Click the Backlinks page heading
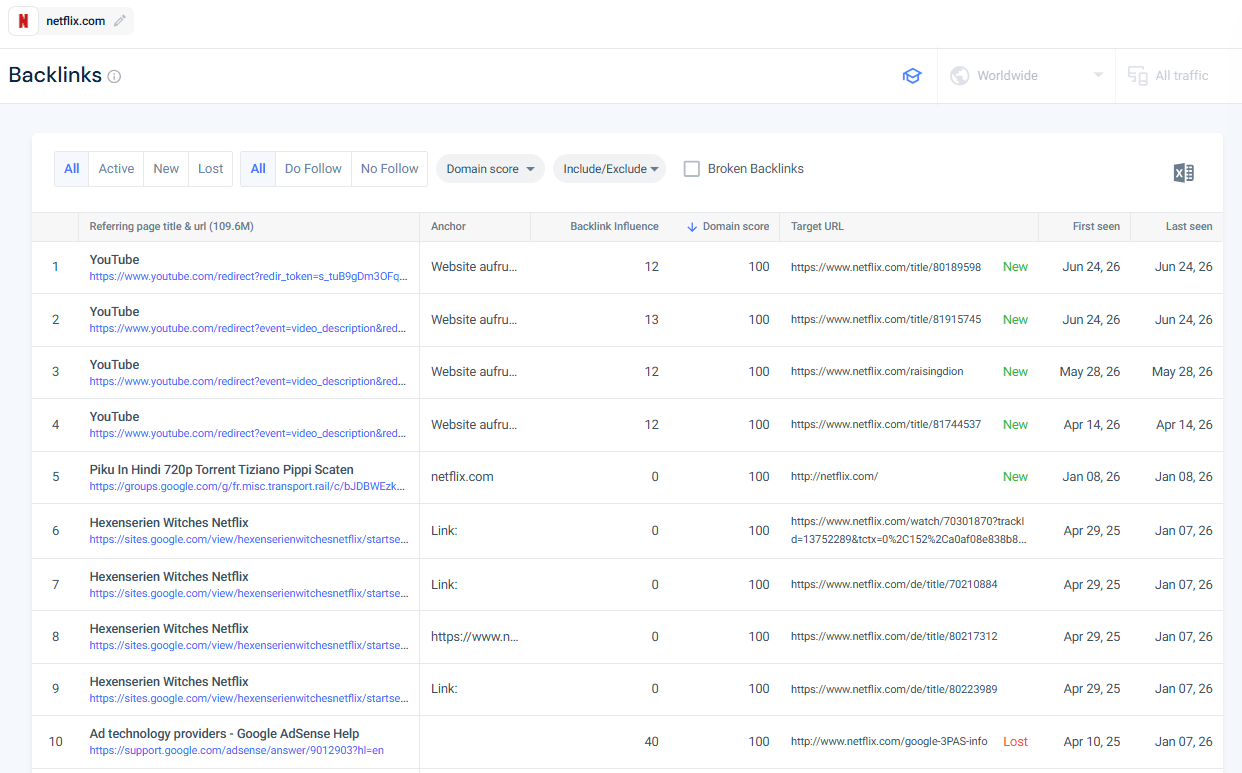Screen dimensions: 1242x773 [55, 75]
